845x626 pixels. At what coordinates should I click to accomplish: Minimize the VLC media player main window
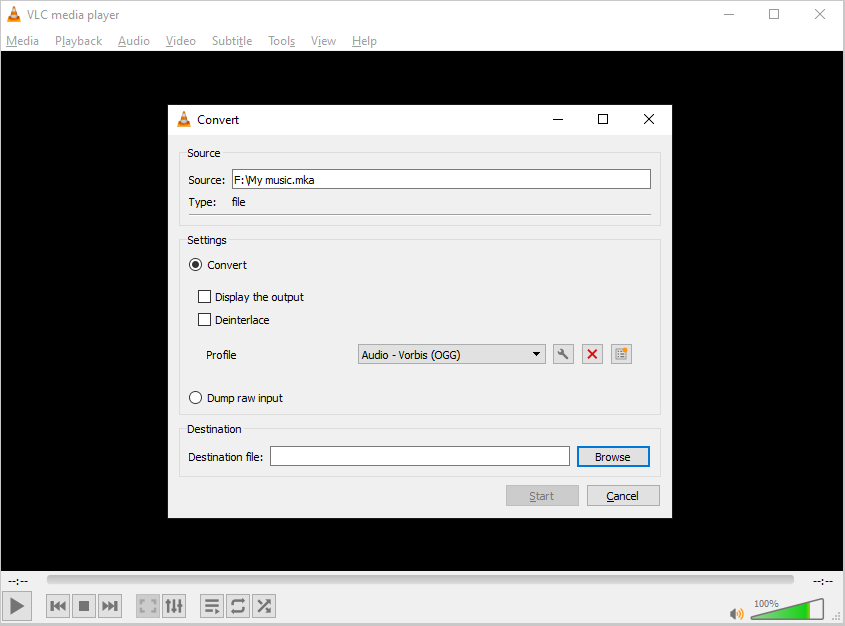tap(729, 15)
